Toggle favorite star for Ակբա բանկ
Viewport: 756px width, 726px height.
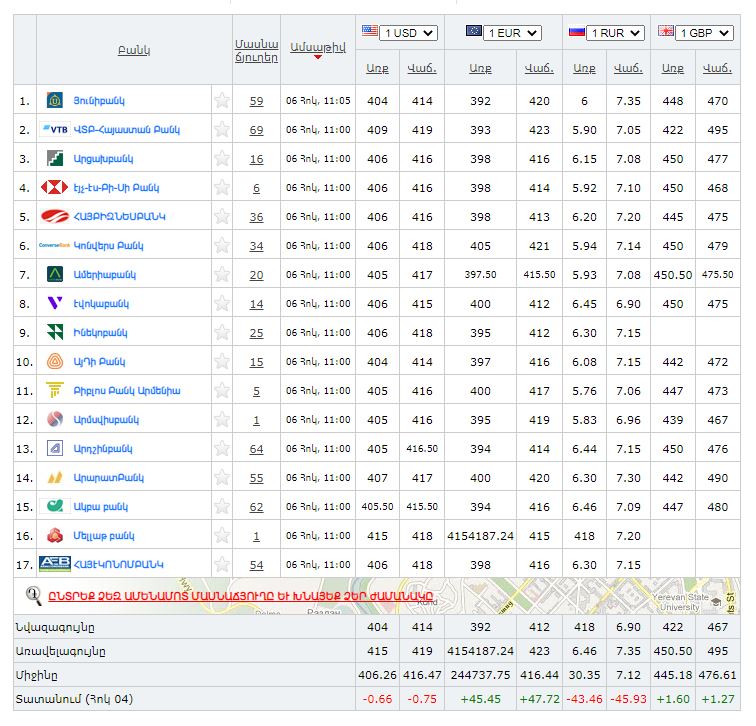222,507
